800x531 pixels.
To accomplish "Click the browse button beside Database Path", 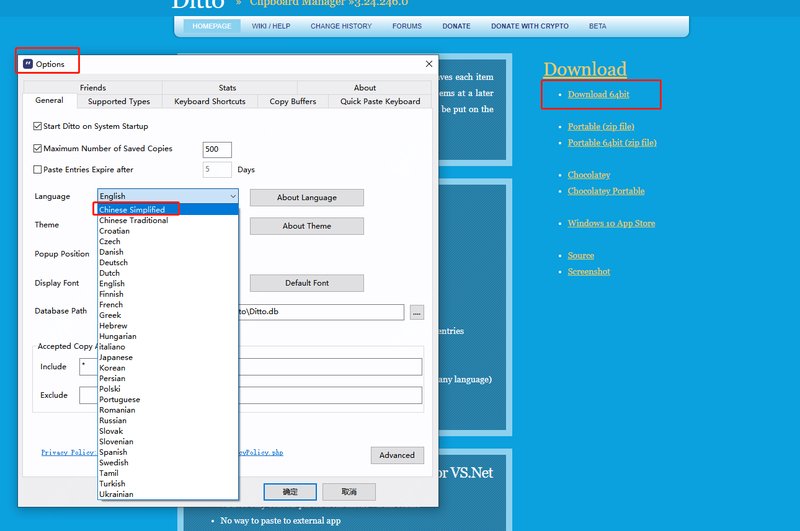I will click(416, 312).
